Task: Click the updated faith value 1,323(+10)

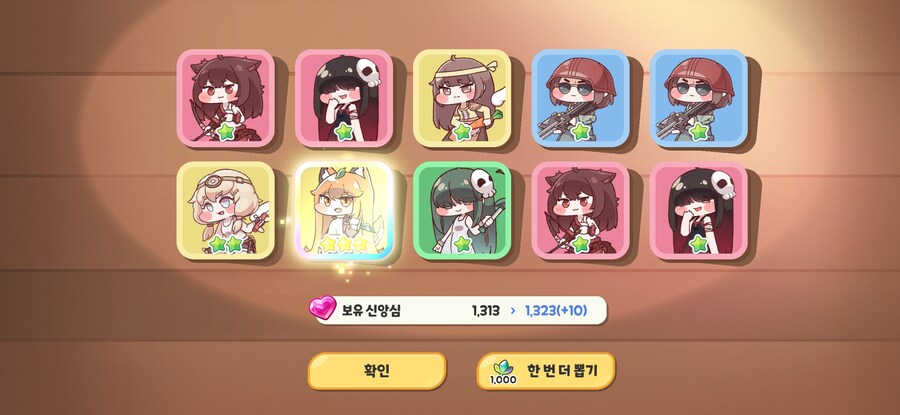Action: 556,311
